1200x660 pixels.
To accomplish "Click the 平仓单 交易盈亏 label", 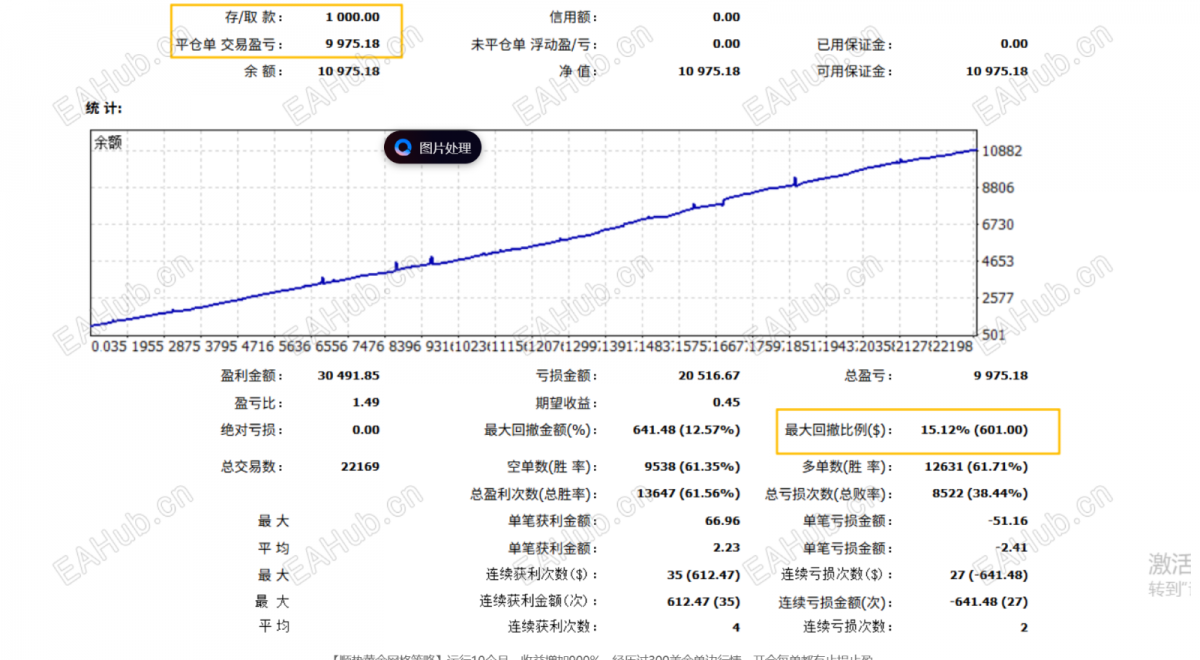I will pyautogui.click(x=230, y=44).
